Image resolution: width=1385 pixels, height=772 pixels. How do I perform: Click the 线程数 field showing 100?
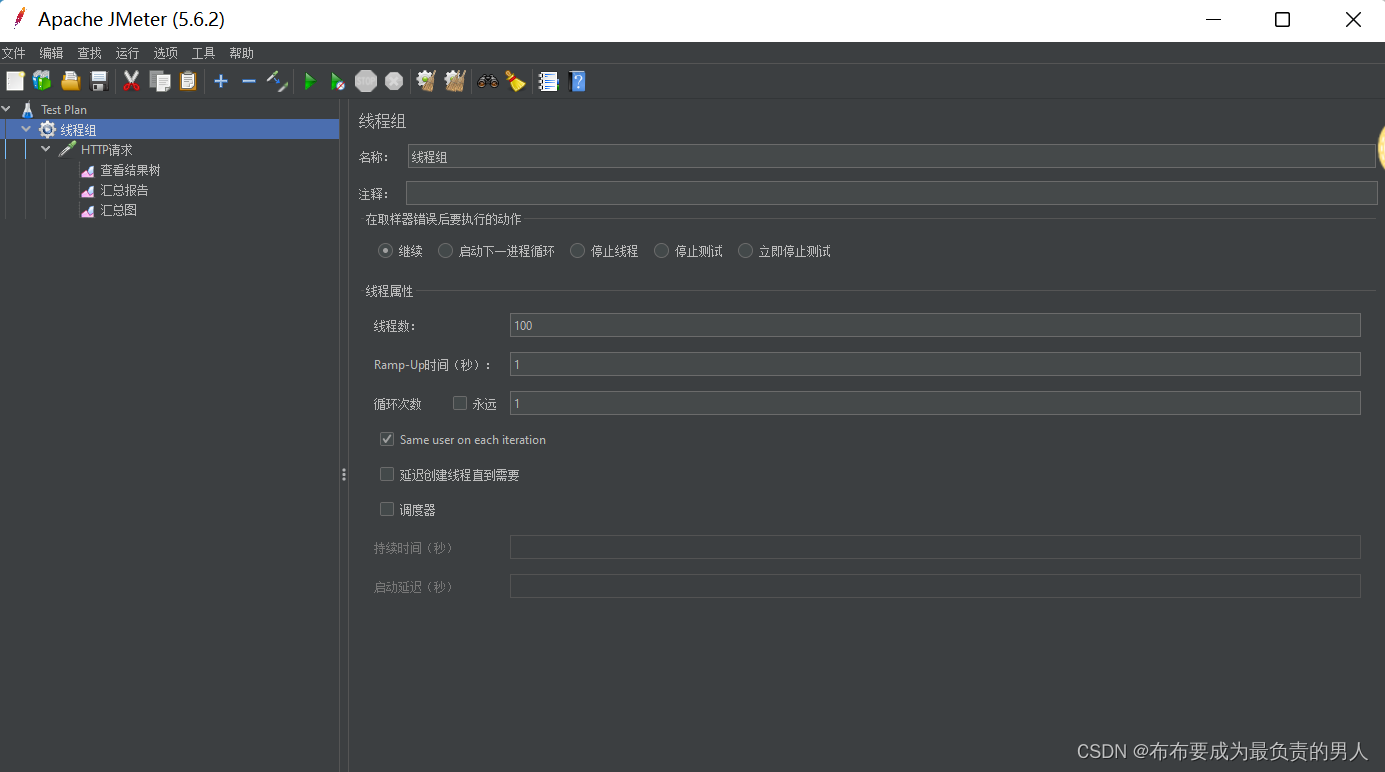point(935,325)
